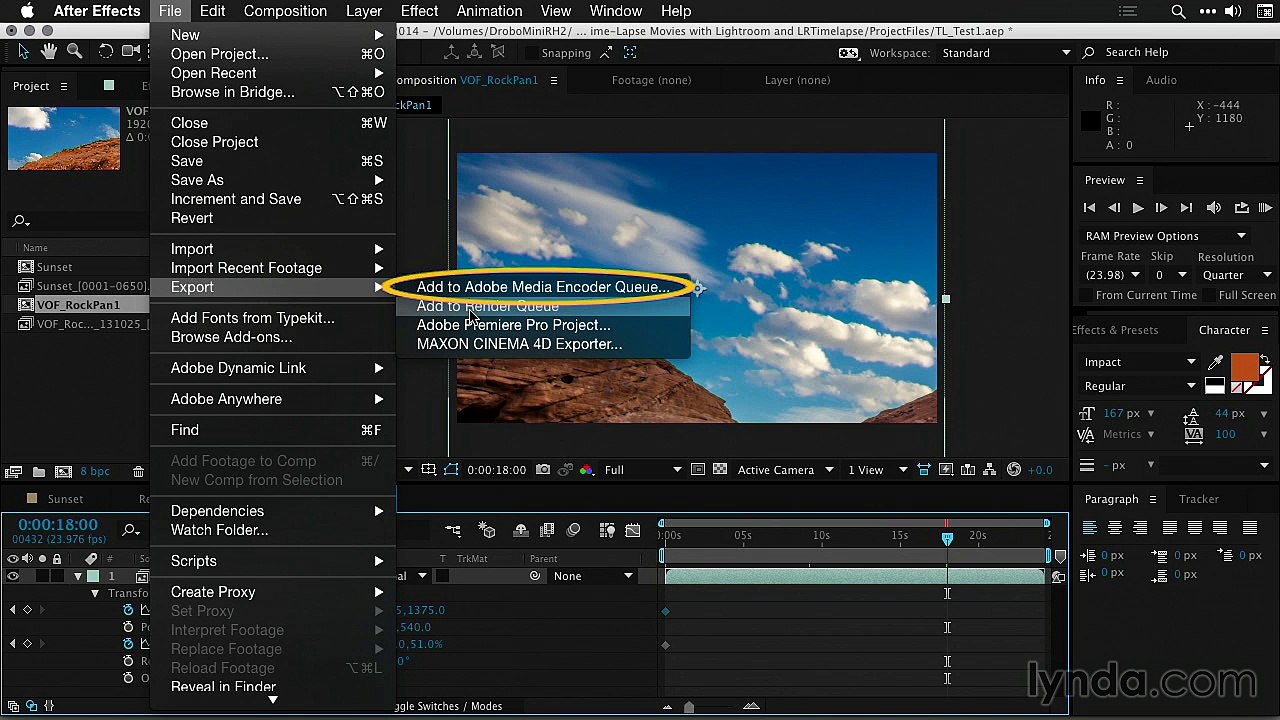Toggle the third Transform property stopwatch
Viewport: 1280px width, 720px height.
[x=128, y=644]
